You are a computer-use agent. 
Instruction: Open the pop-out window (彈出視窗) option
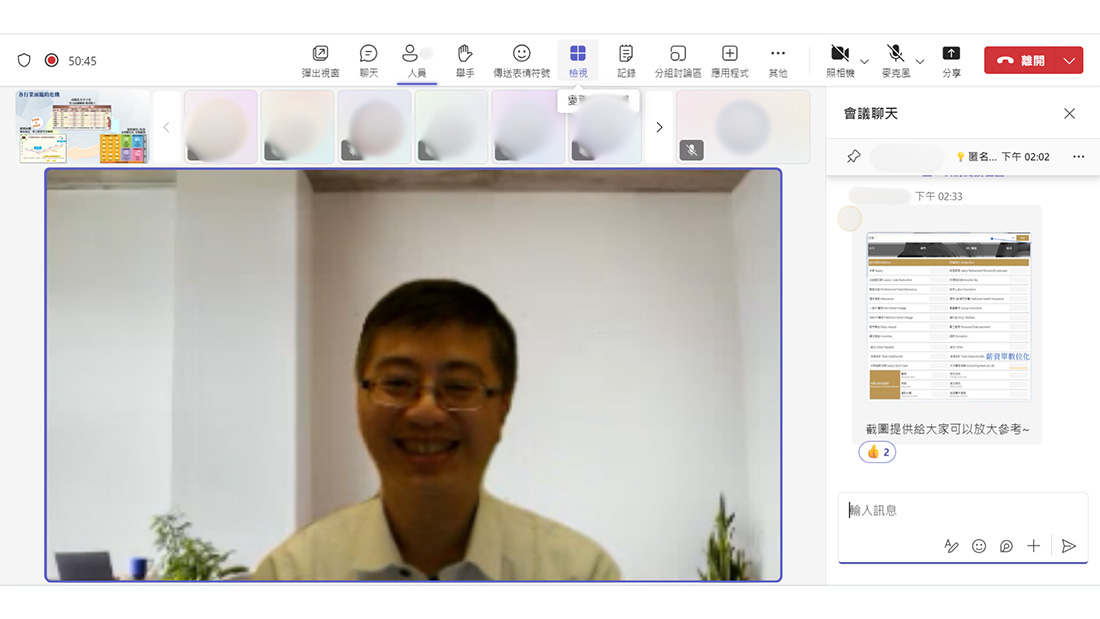click(x=320, y=61)
